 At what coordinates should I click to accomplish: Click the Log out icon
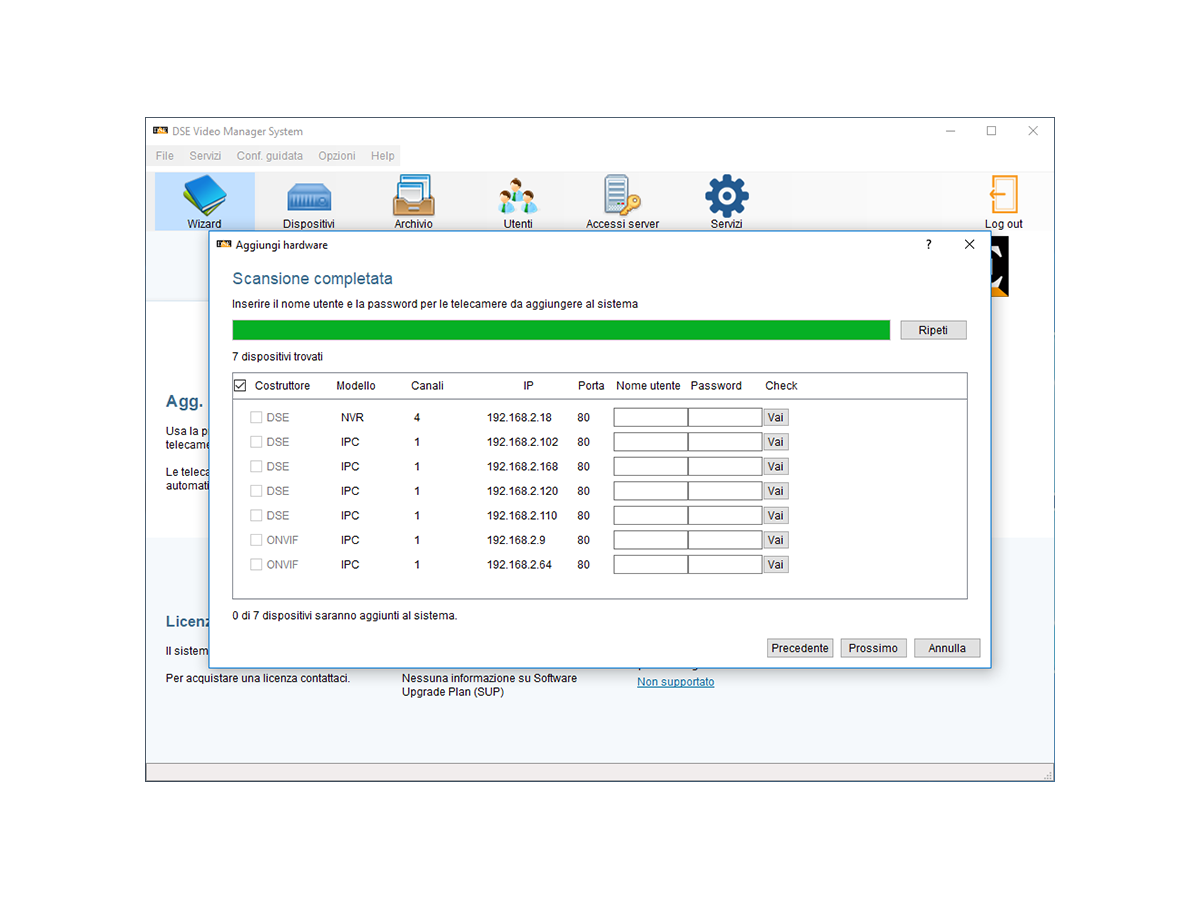tap(1003, 199)
